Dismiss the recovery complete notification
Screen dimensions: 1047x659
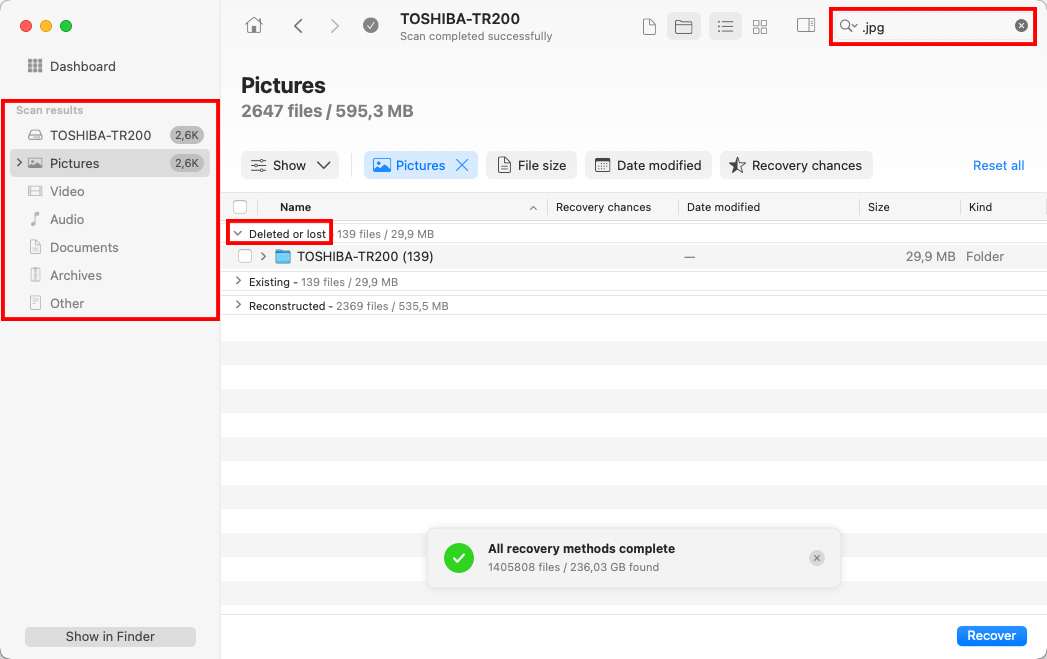point(817,558)
